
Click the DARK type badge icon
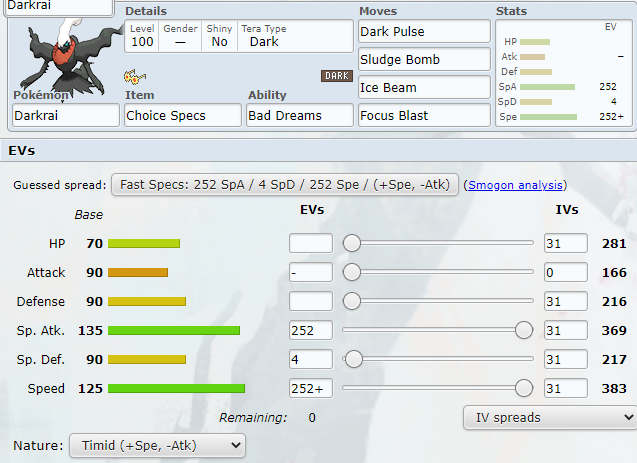tap(337, 76)
